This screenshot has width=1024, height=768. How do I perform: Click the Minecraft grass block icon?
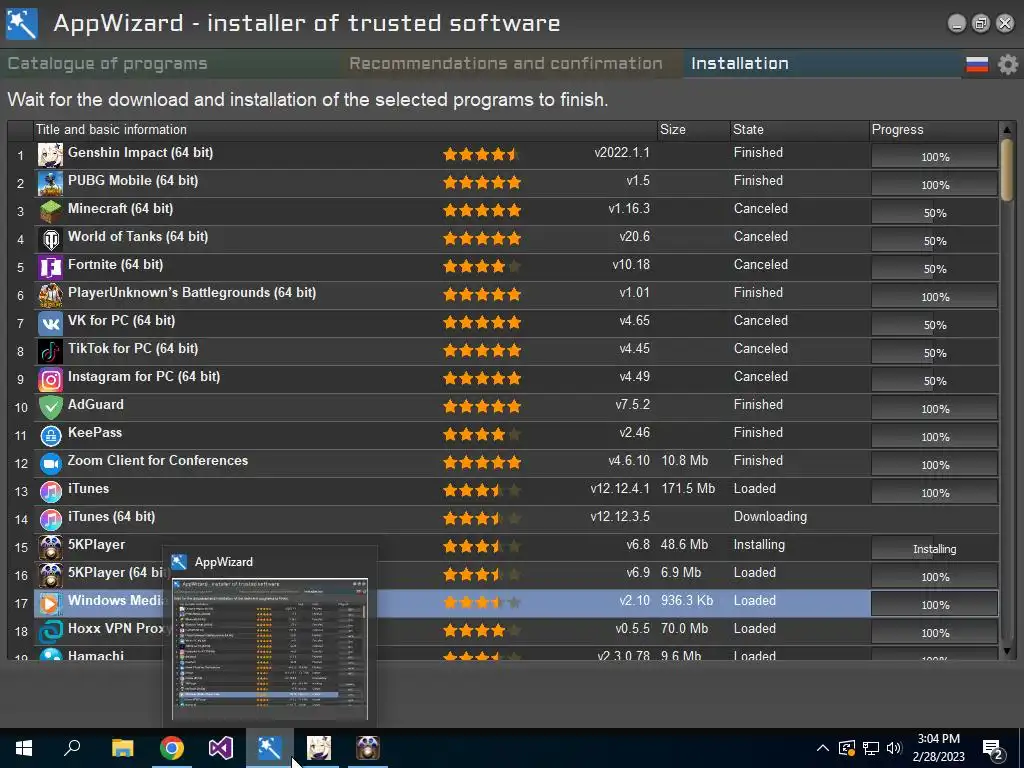coord(50,212)
